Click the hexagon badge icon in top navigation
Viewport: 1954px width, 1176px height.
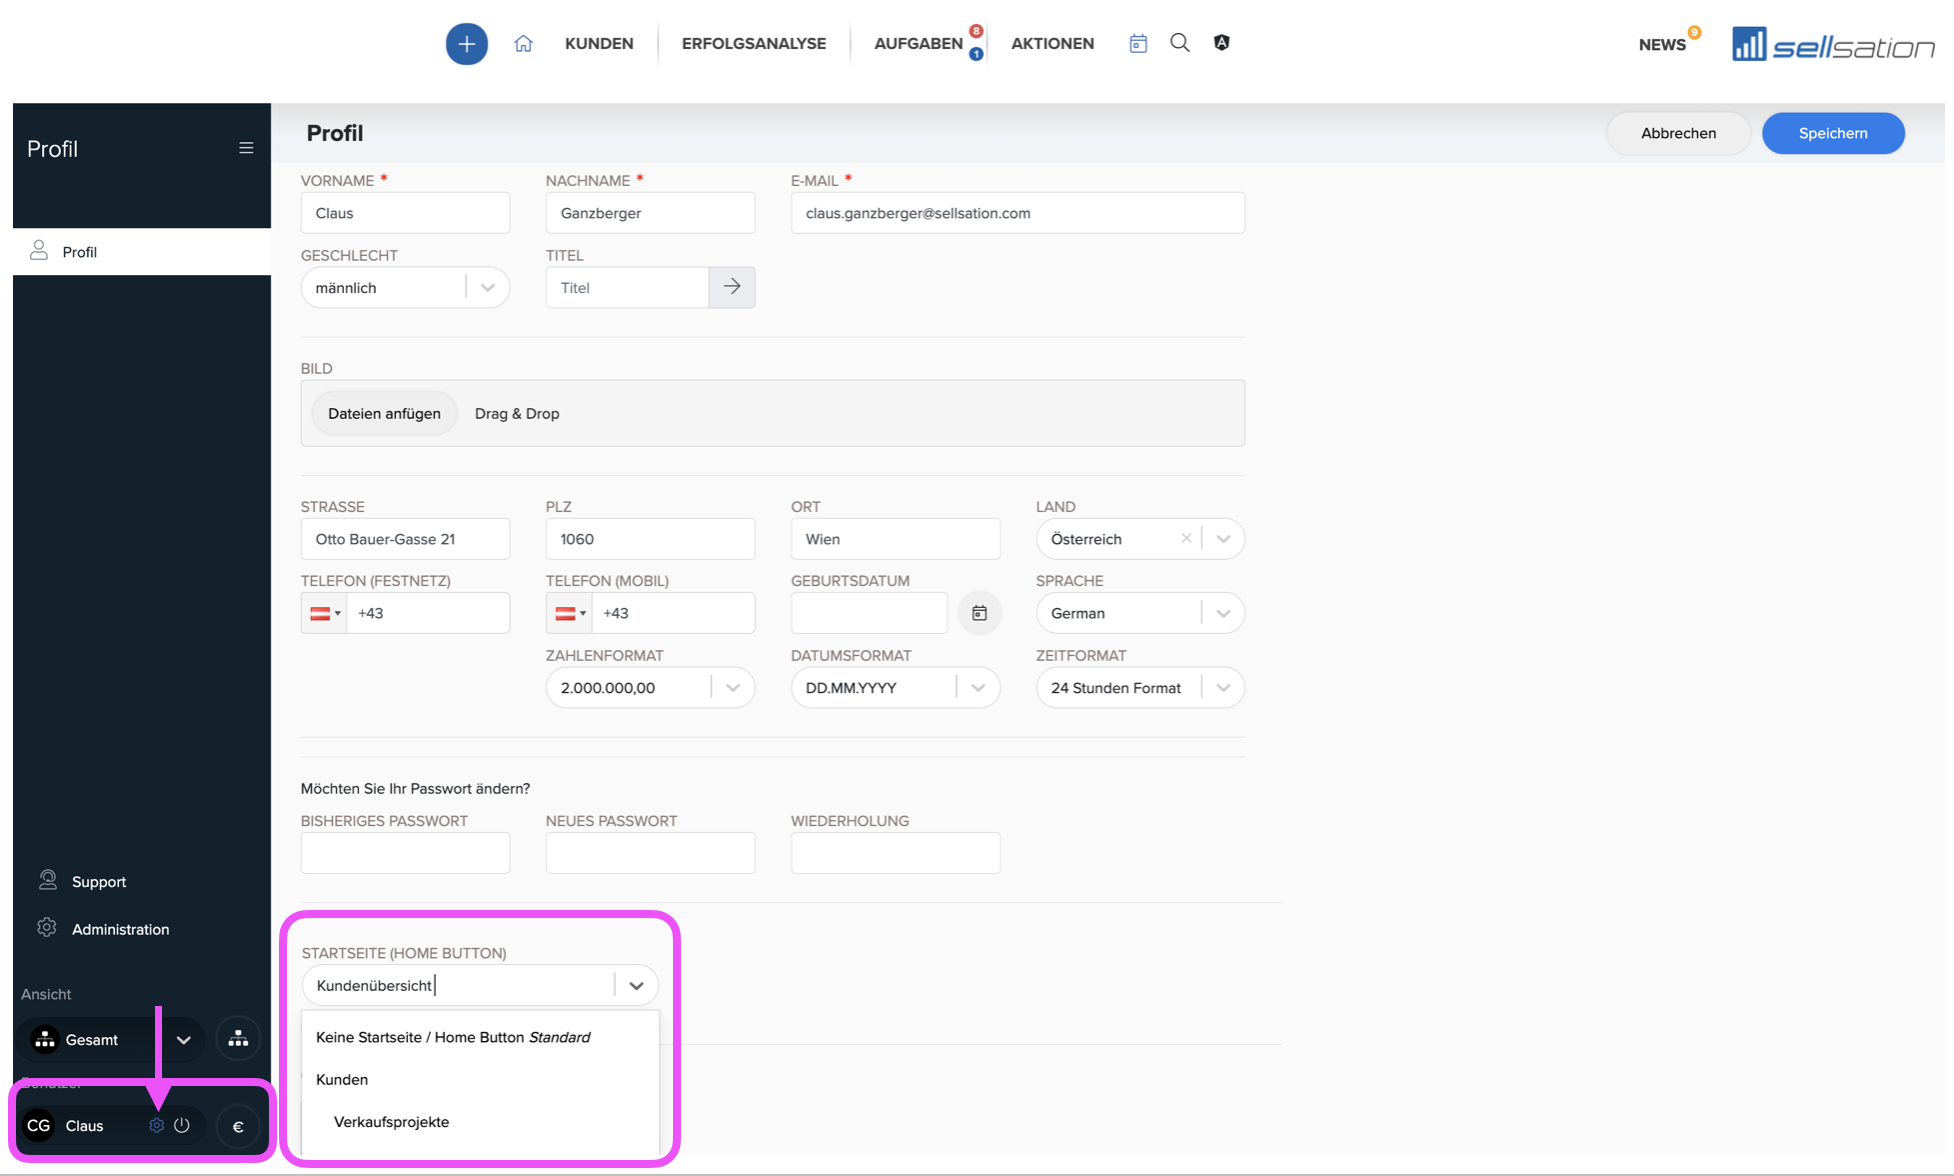tap(1221, 43)
